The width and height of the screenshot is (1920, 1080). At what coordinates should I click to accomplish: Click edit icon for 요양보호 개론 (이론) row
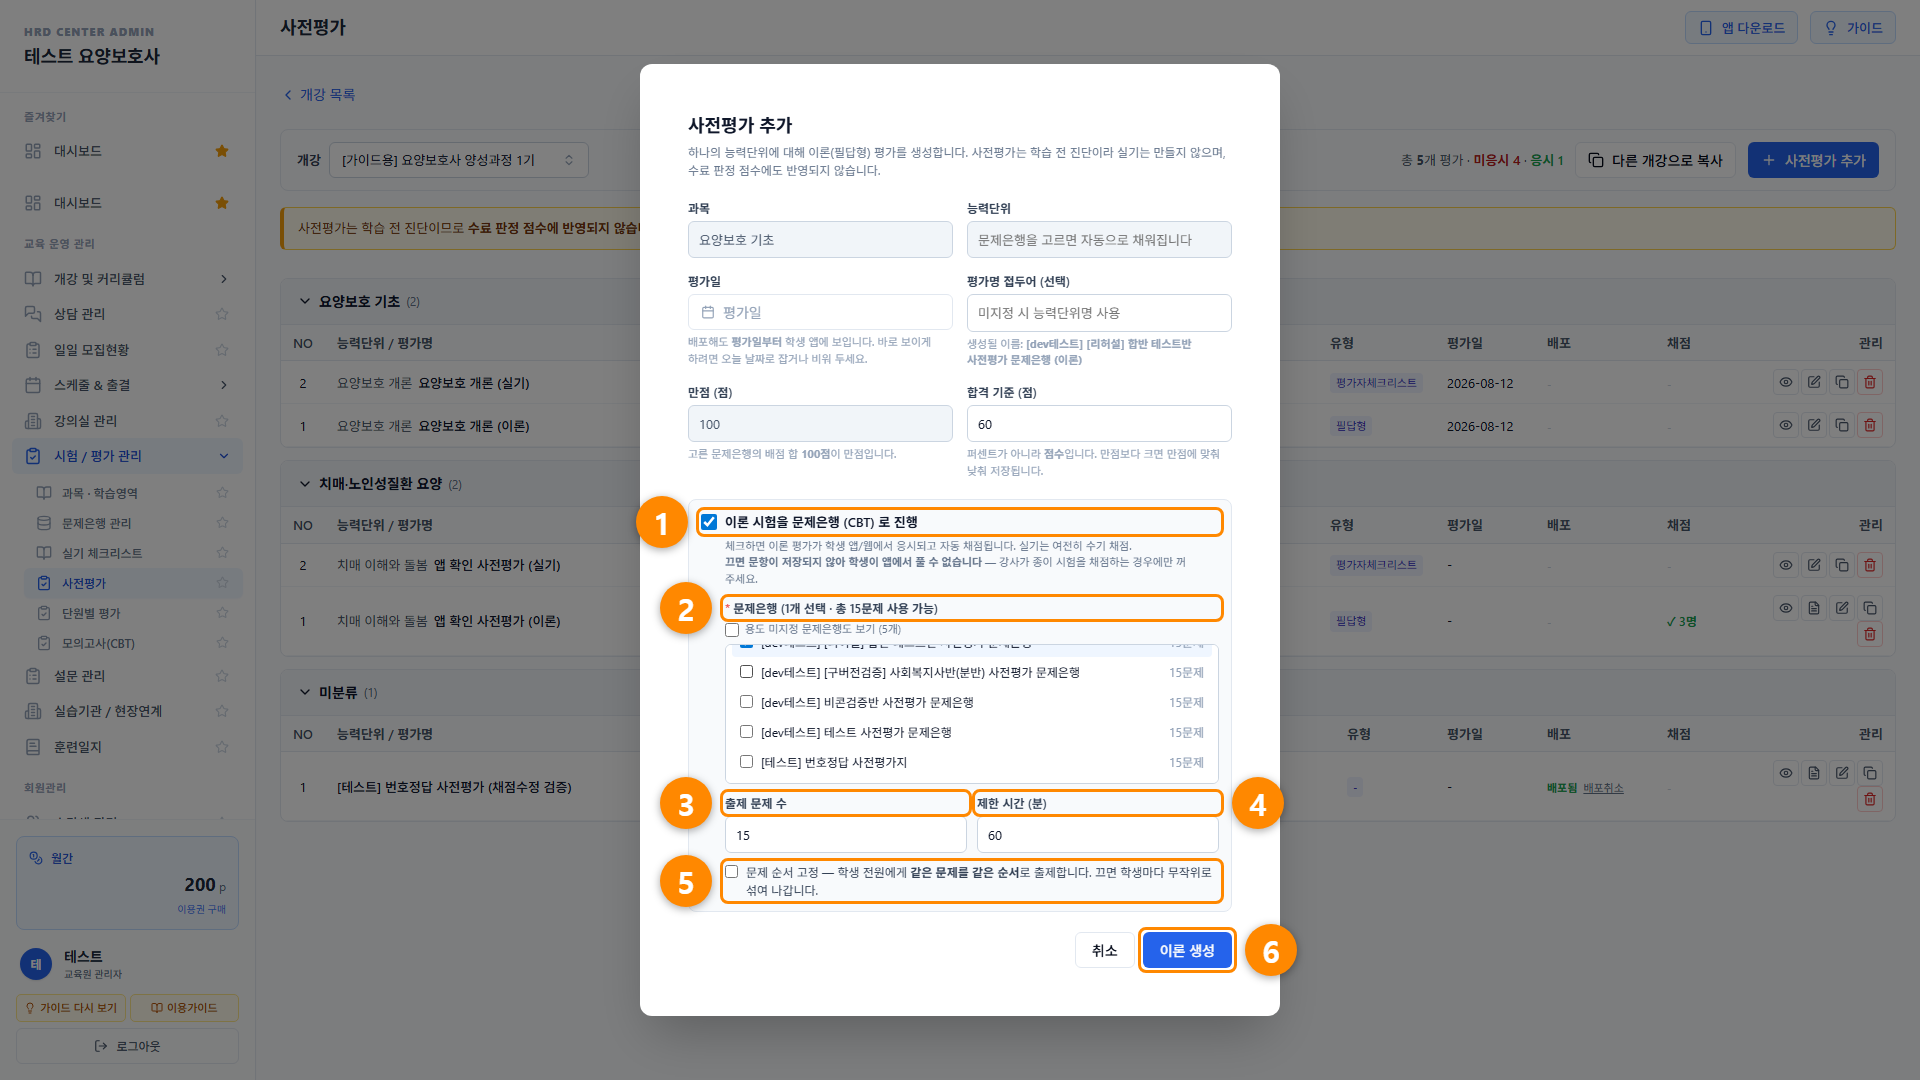(x=1813, y=425)
